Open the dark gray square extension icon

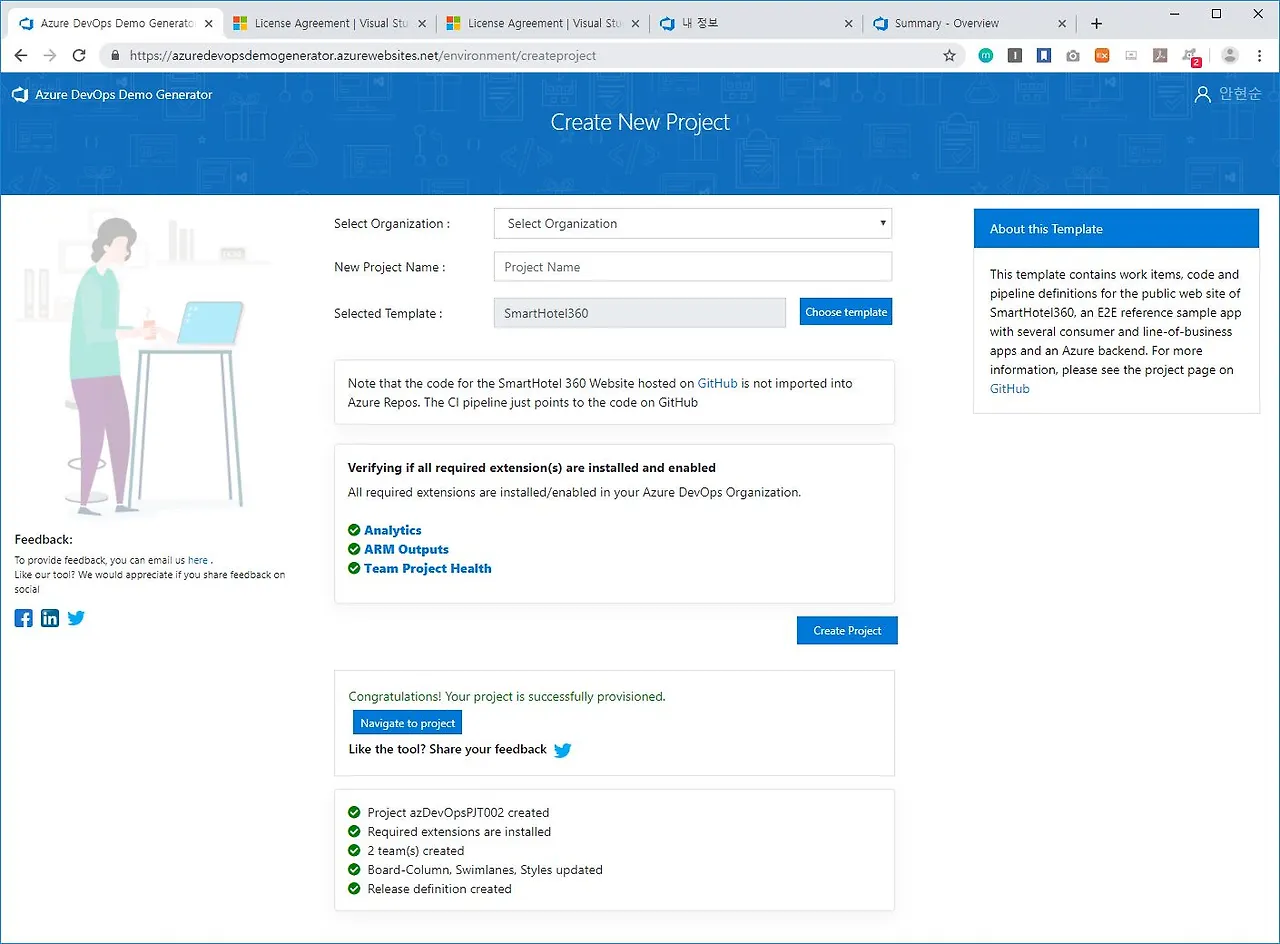1015,56
